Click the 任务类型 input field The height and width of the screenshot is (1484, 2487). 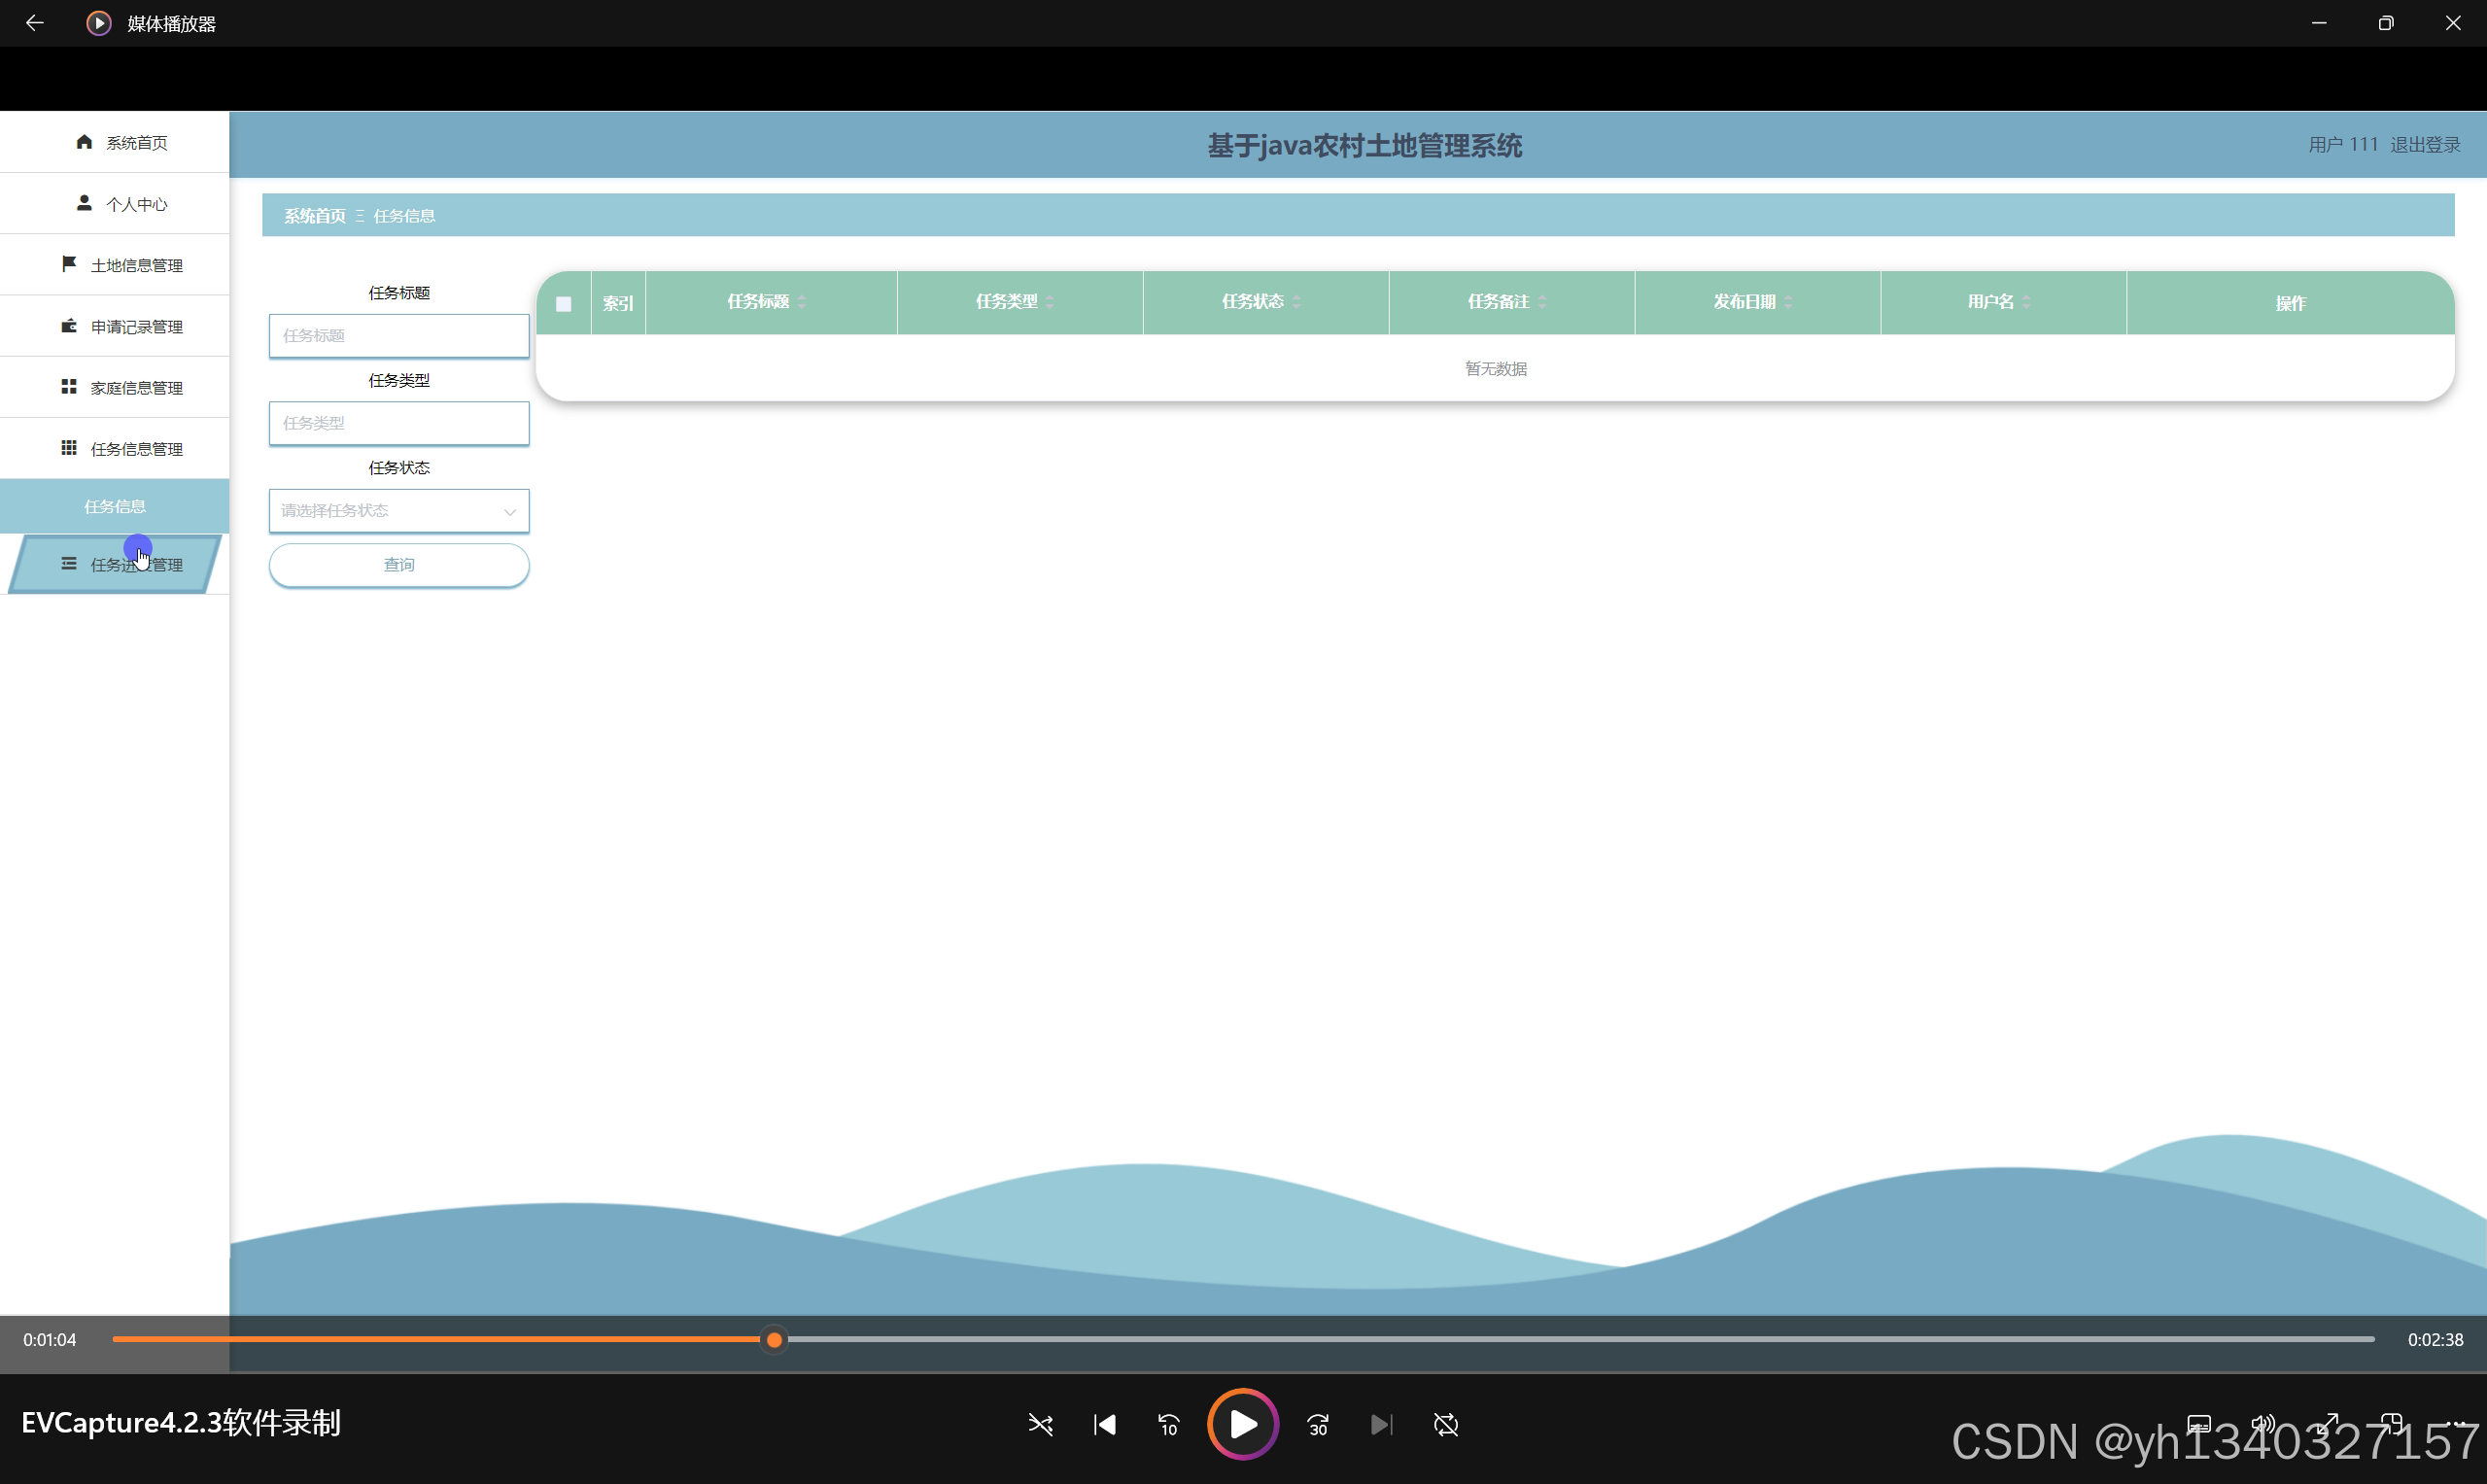[398, 423]
